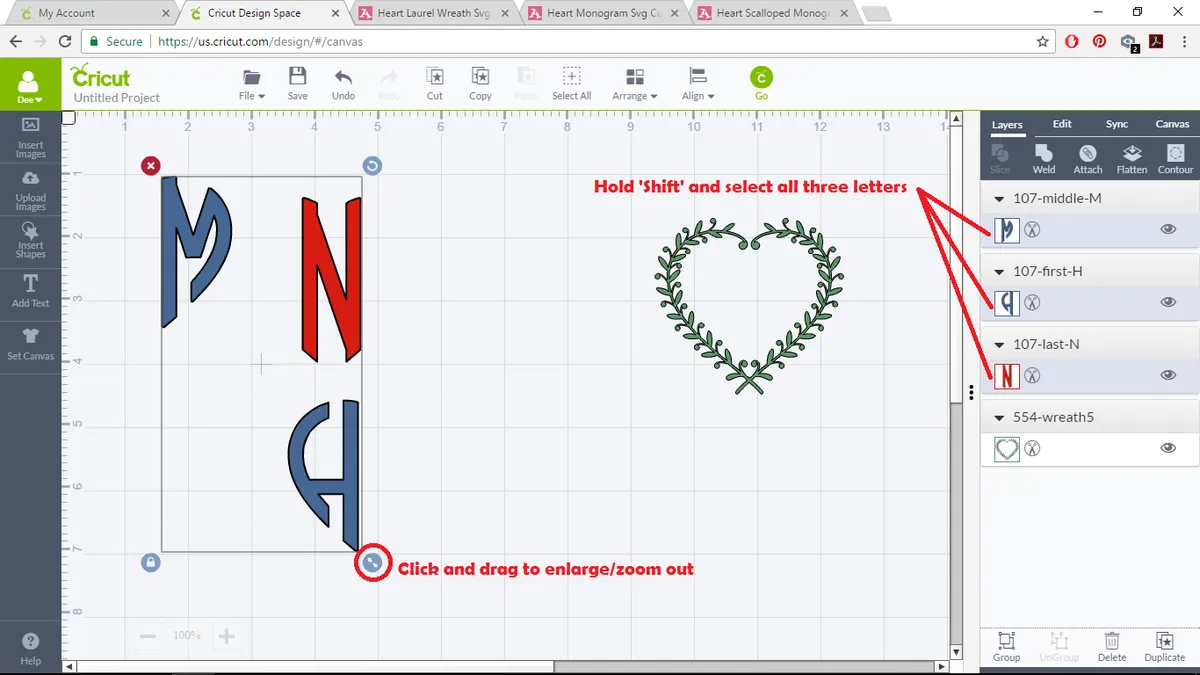
Task: Switch to the Canvas tab
Action: (x=1172, y=124)
